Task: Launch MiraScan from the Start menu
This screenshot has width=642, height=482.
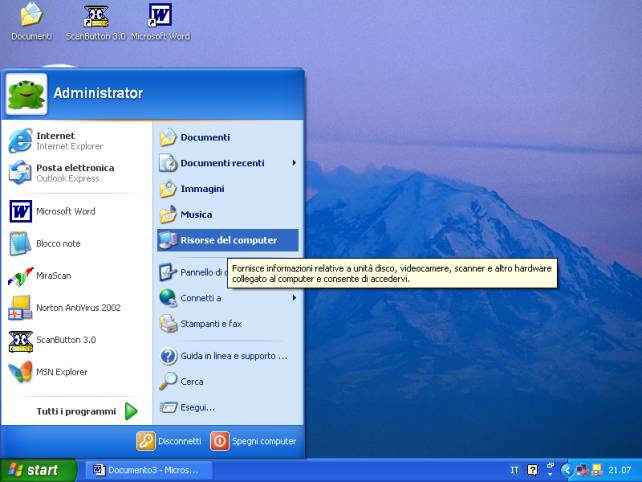Action: [76, 276]
